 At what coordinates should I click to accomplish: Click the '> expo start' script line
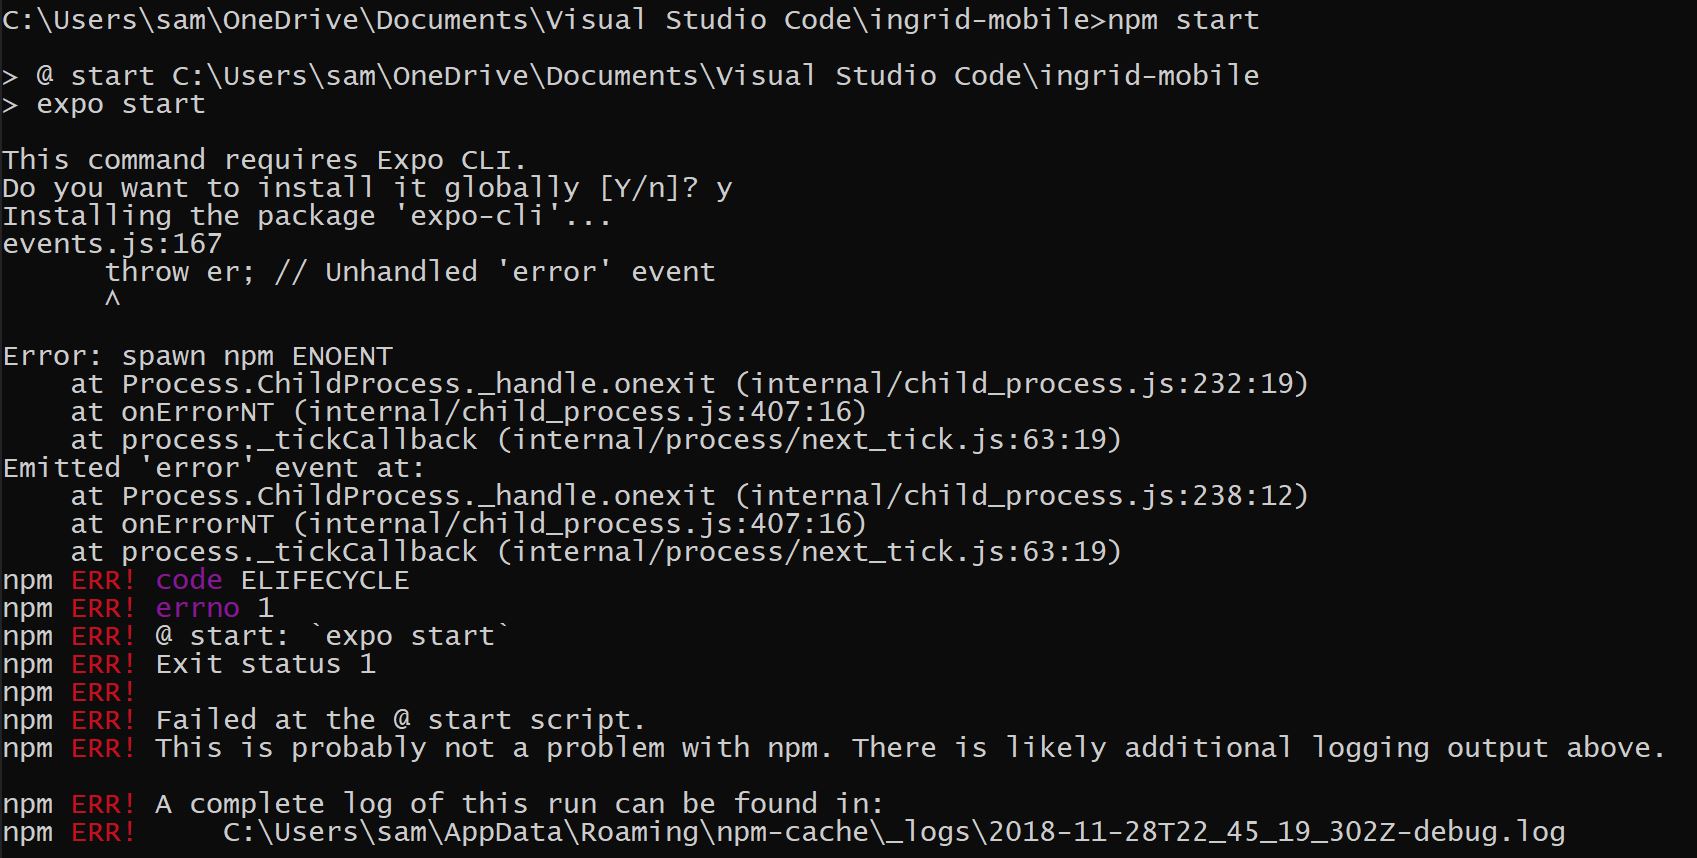point(104,104)
